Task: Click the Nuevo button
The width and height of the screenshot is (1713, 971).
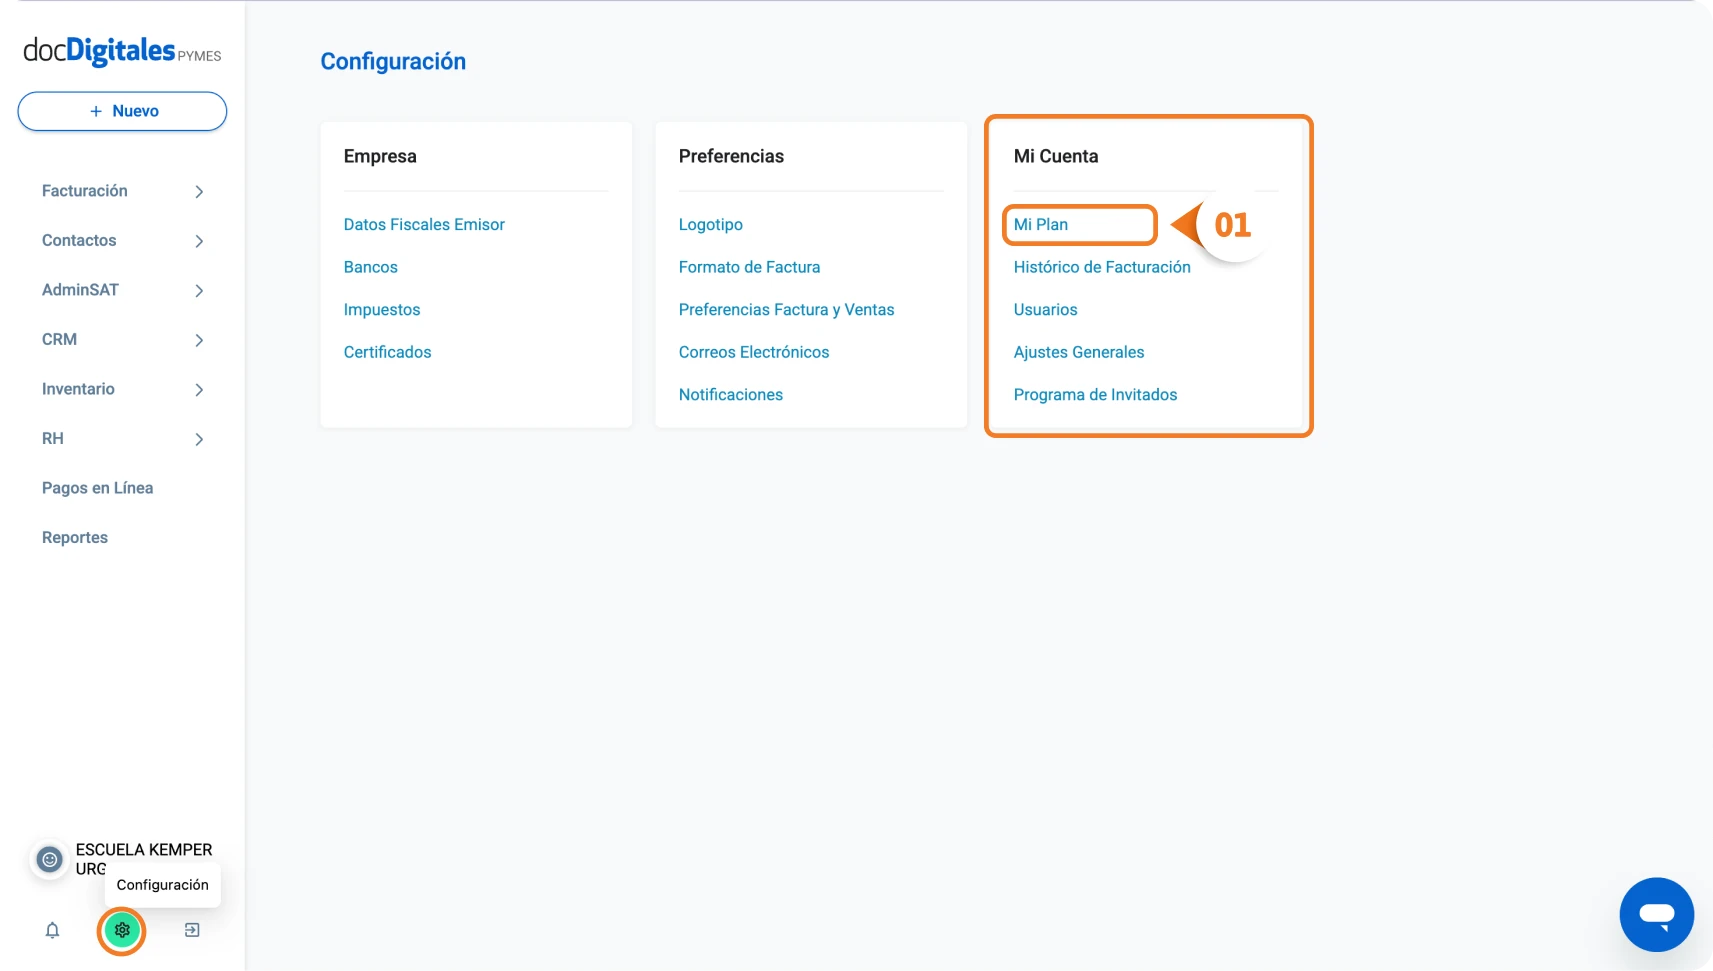Action: click(122, 111)
